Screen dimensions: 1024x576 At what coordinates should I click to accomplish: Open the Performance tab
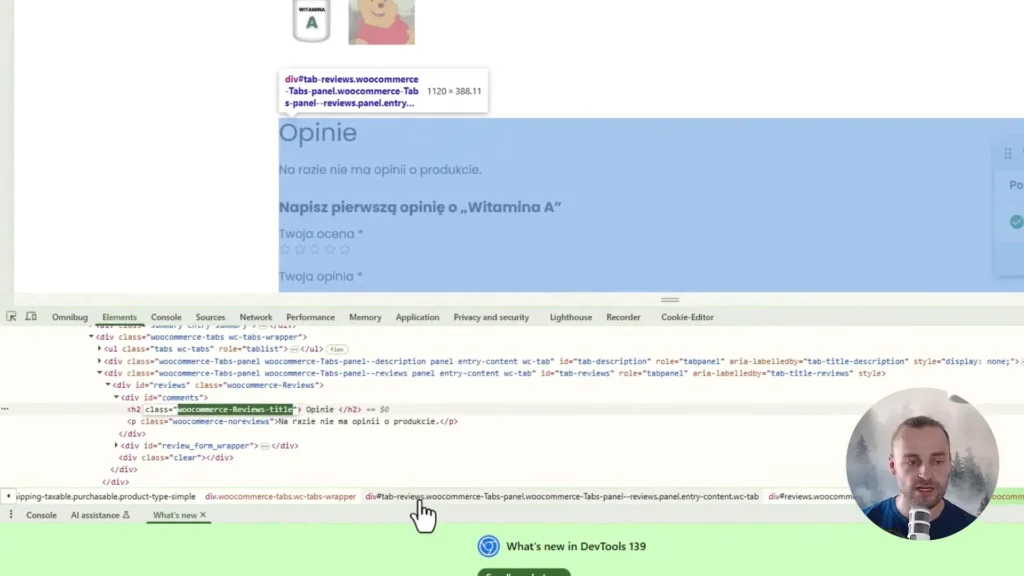(x=310, y=317)
